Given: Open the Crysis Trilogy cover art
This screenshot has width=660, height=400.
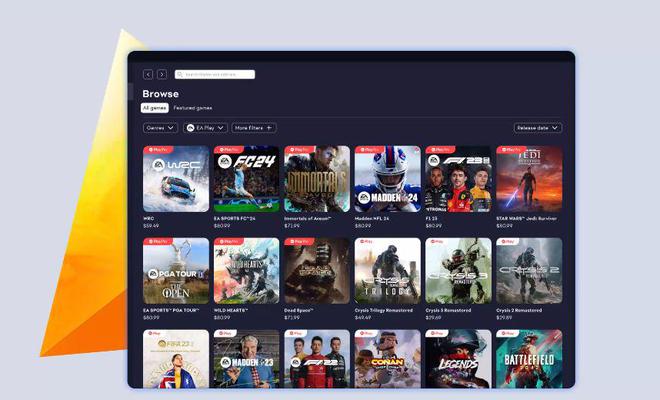Looking at the screenshot, I should [388, 271].
